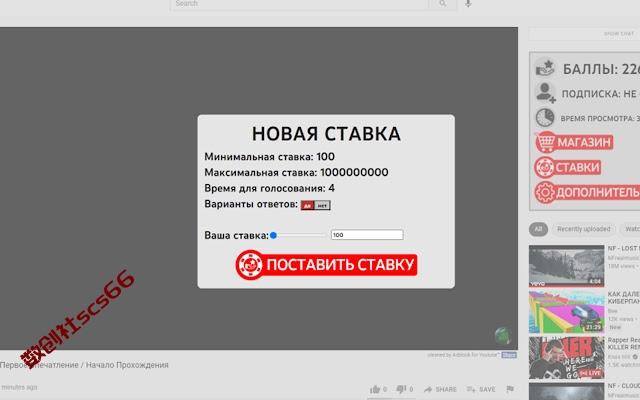
Task: Click the report flag icon
Action: click(x=510, y=389)
